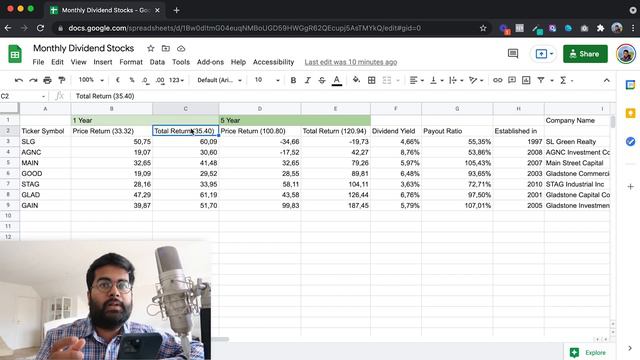Open the Add-ons menu

pyautogui.click(x=210, y=62)
